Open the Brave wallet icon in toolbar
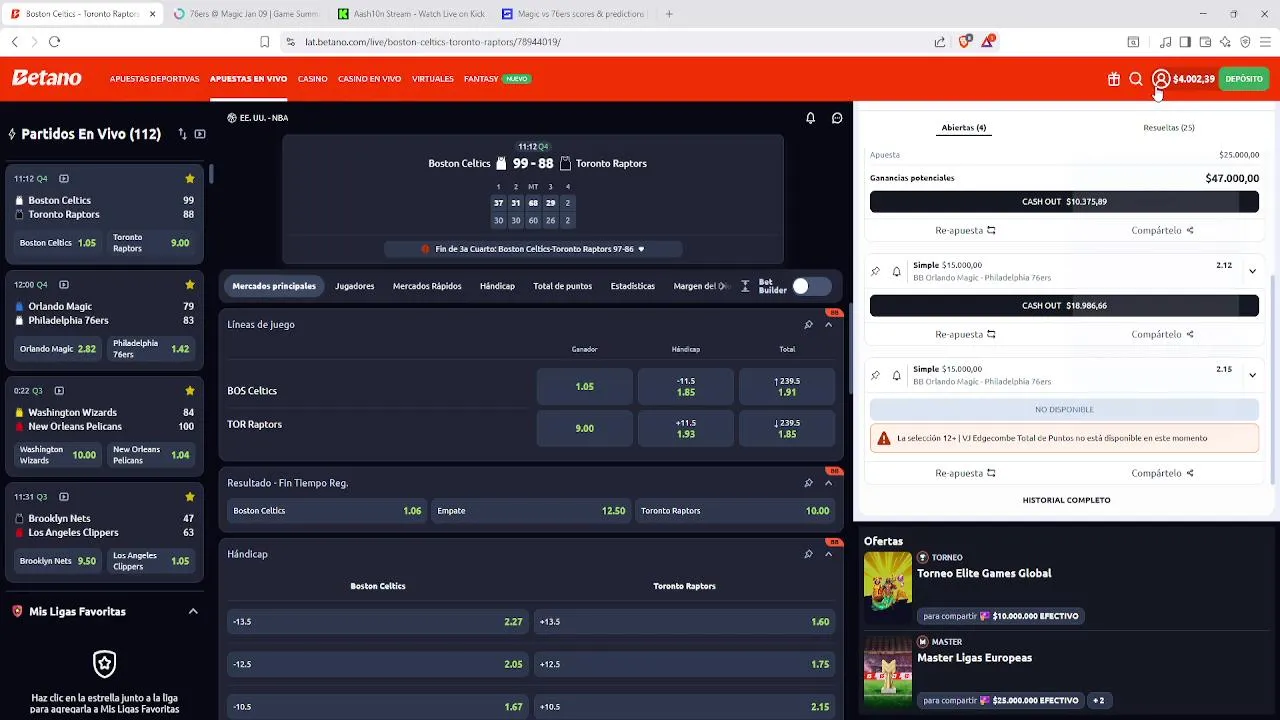1280x720 pixels. 1205,42
